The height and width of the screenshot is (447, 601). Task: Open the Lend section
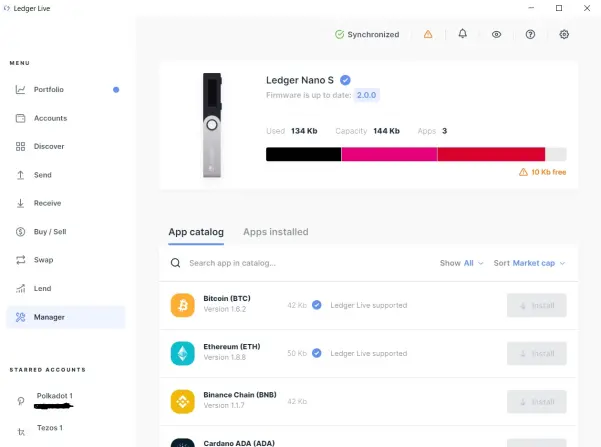(x=66, y=288)
